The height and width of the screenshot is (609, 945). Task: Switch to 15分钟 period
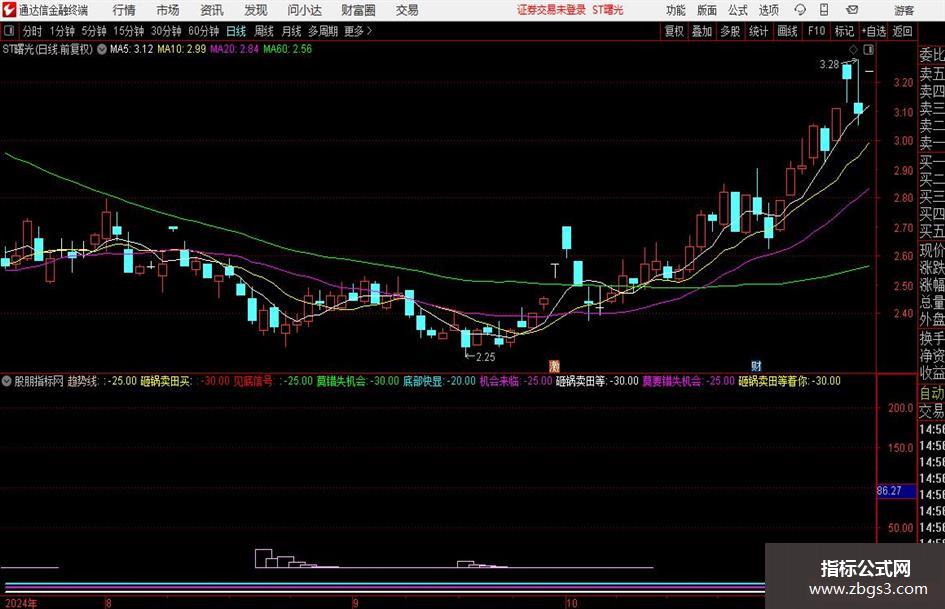[129, 31]
